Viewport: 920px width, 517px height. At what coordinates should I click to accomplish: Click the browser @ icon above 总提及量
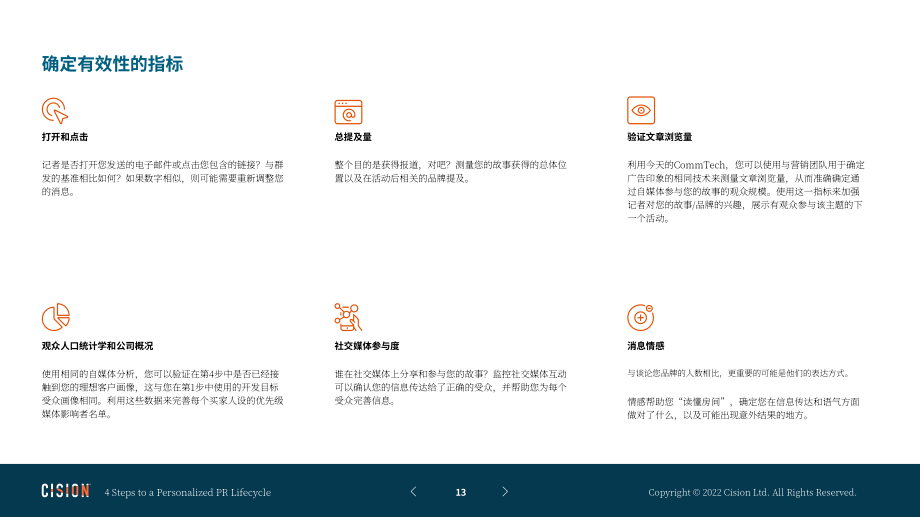click(349, 111)
